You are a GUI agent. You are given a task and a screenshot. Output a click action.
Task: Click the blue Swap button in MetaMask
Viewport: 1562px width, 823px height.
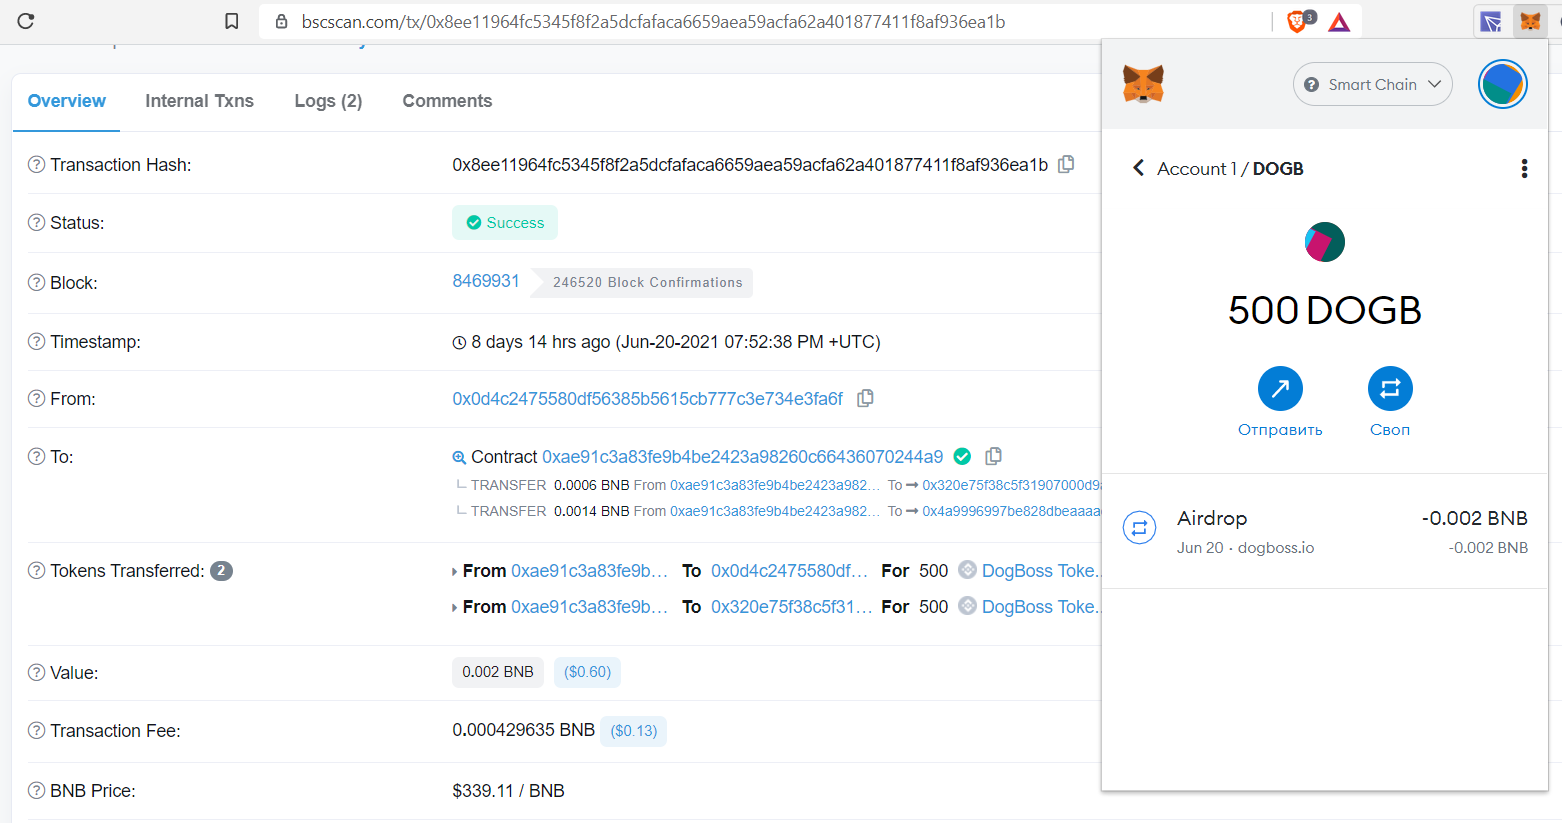(x=1390, y=388)
